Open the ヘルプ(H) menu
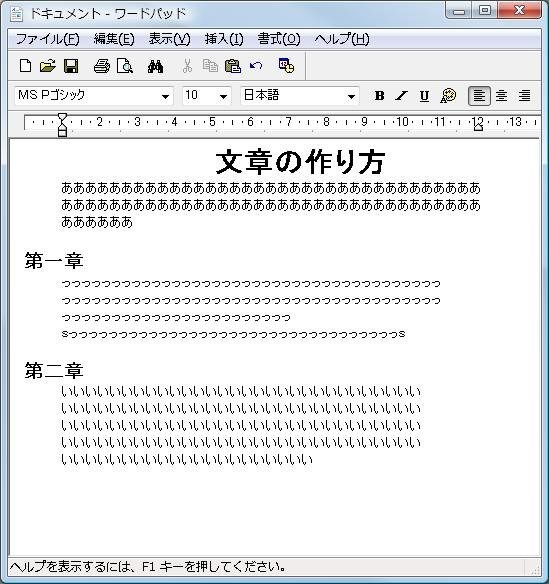This screenshot has width=549, height=584. click(x=342, y=39)
